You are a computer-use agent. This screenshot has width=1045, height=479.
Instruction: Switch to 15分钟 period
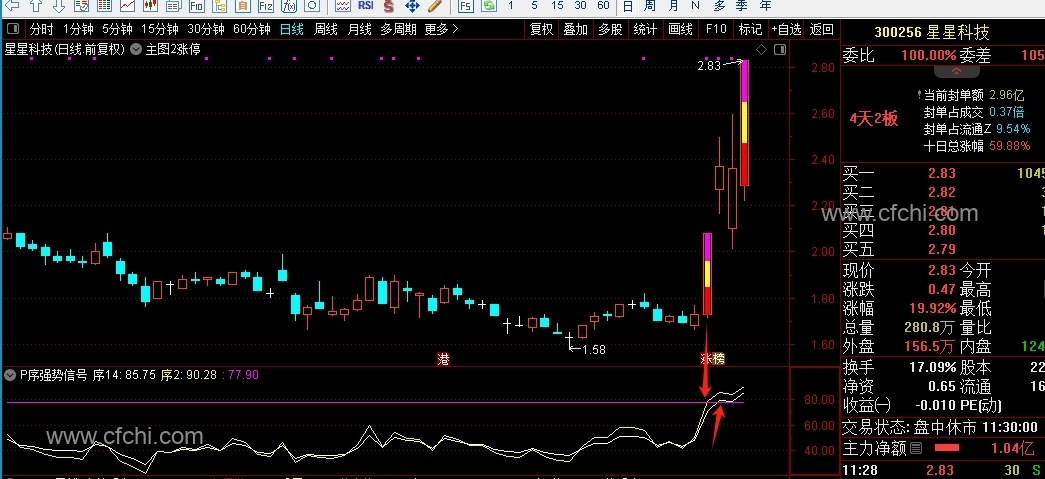tap(160, 29)
